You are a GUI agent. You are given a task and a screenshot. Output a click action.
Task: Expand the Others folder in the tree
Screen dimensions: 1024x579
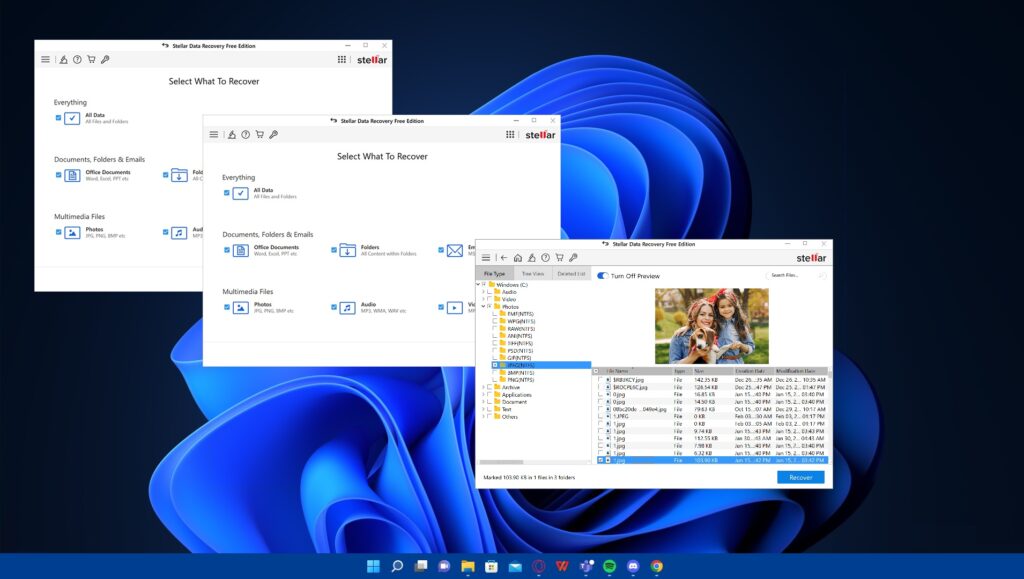point(484,416)
